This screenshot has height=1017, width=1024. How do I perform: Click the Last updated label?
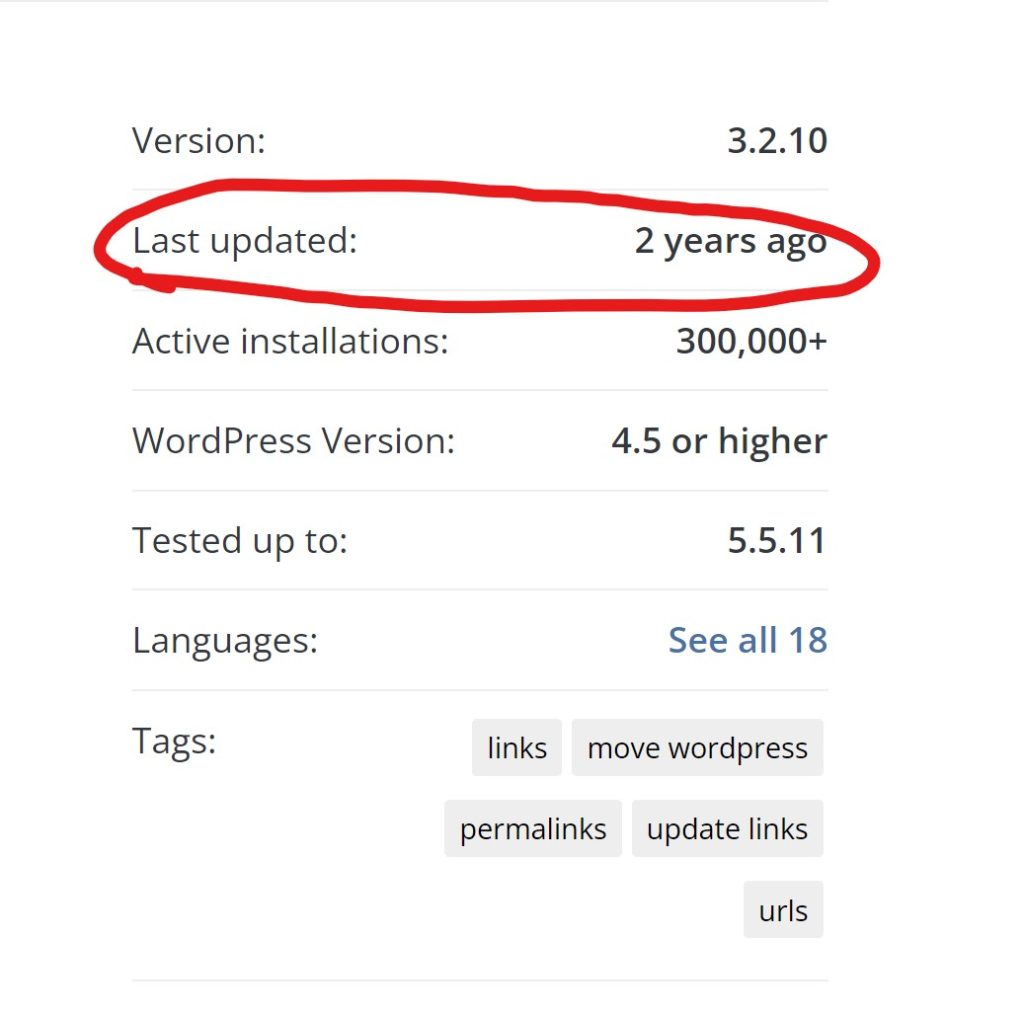pos(245,241)
